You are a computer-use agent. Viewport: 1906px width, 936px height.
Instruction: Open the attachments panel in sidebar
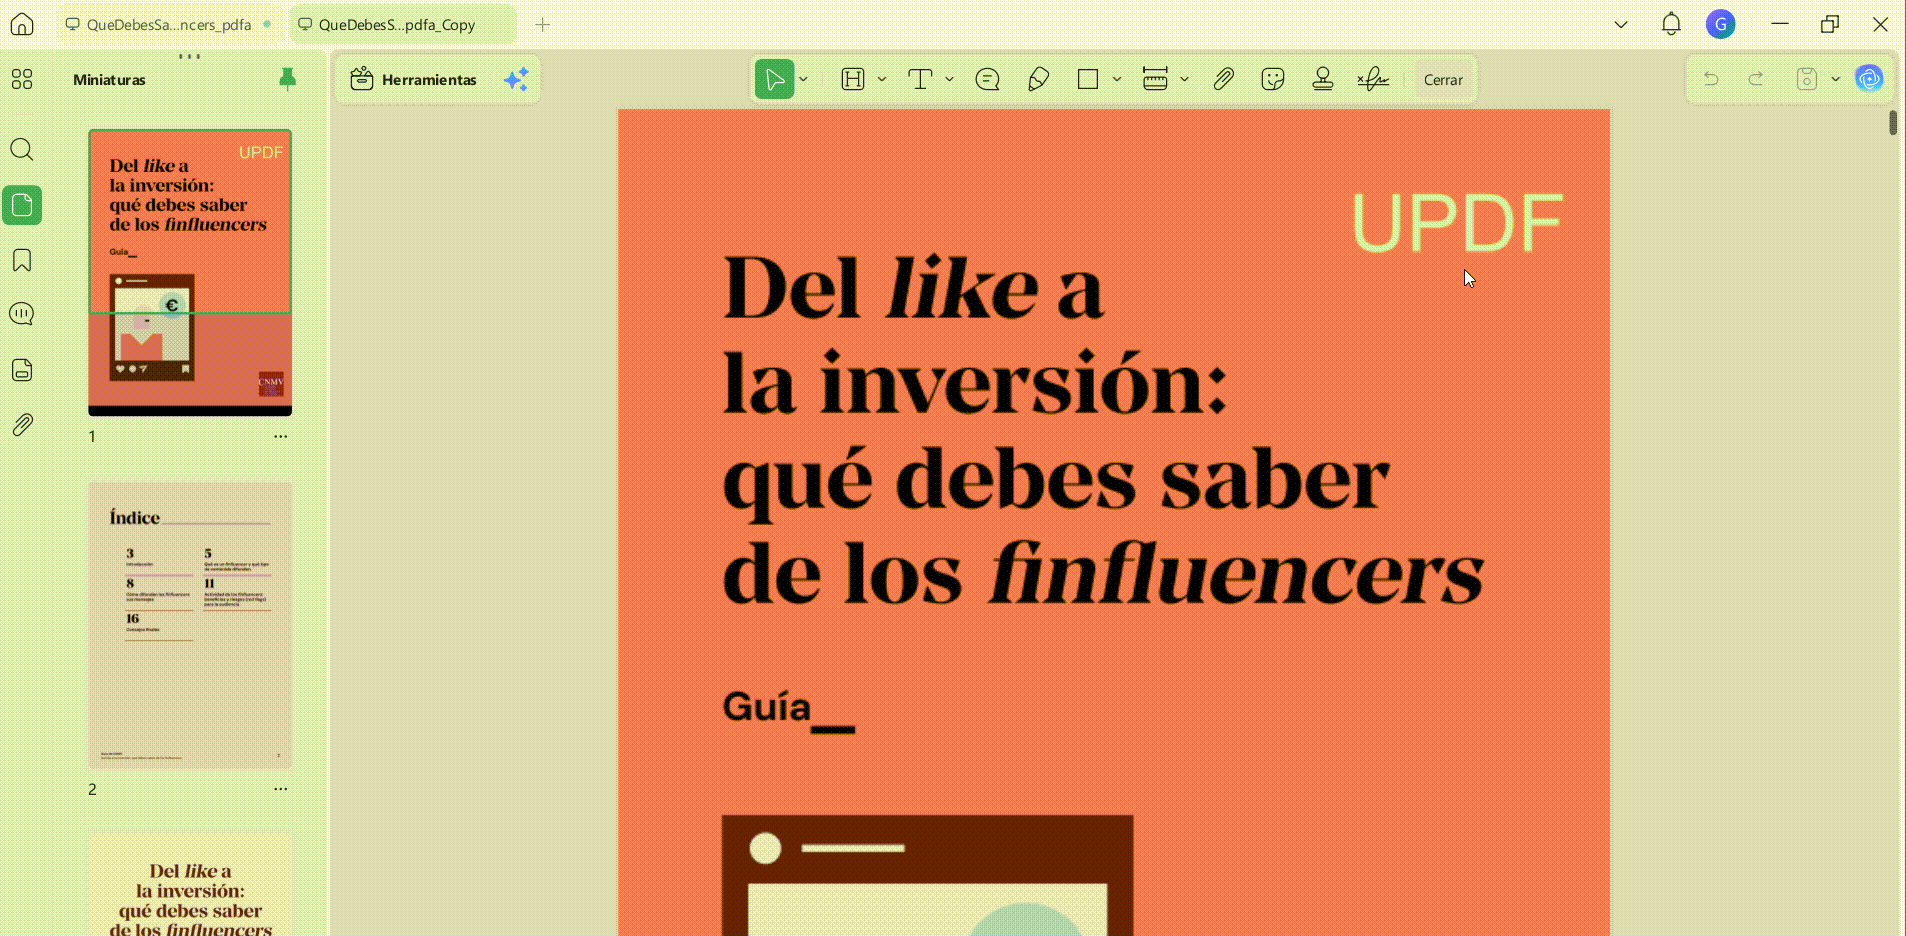click(22, 424)
